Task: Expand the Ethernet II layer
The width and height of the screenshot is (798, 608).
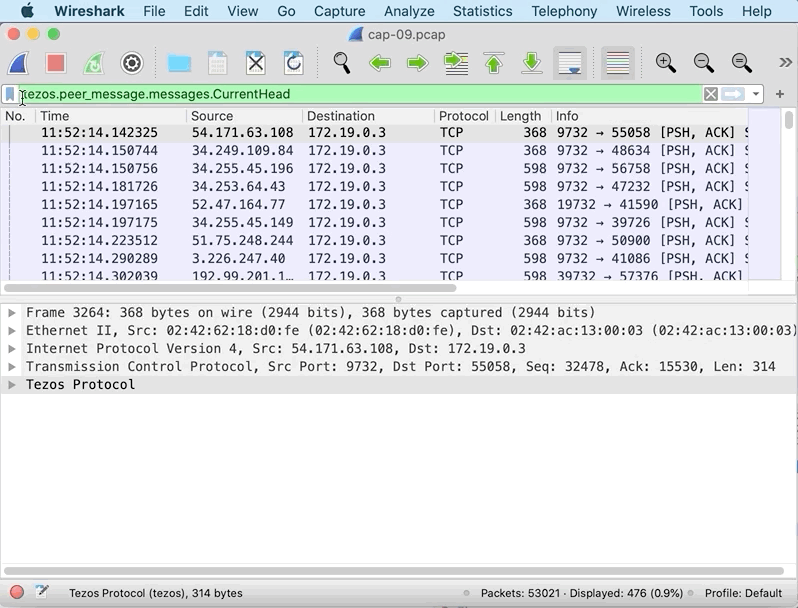Action: (x=11, y=331)
